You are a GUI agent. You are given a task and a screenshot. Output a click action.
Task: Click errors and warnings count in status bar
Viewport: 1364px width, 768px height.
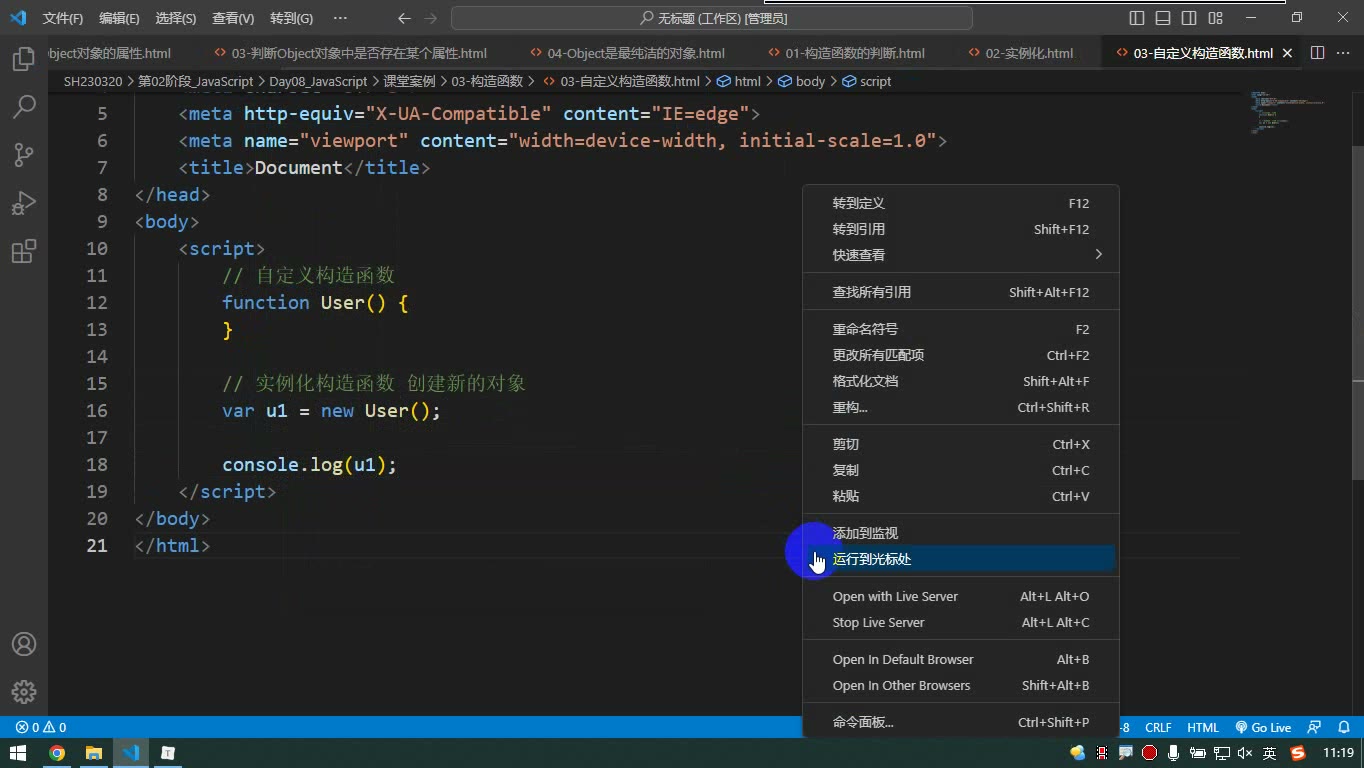point(41,727)
